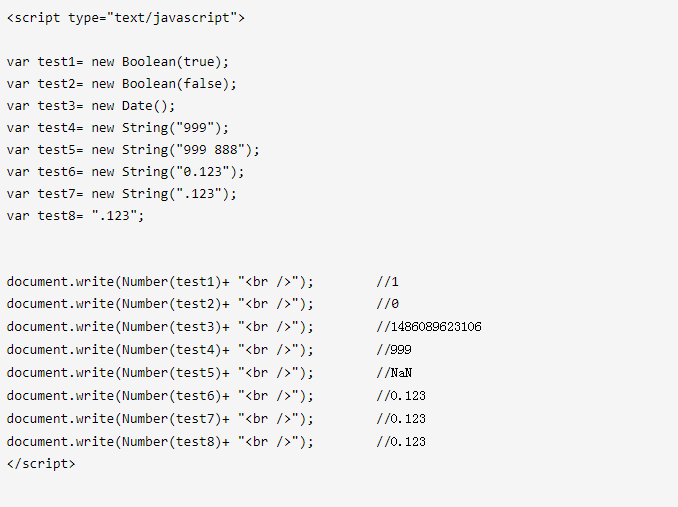Click the var test7 new String(".123") line
This screenshot has height=507, width=678.
click(x=122, y=193)
